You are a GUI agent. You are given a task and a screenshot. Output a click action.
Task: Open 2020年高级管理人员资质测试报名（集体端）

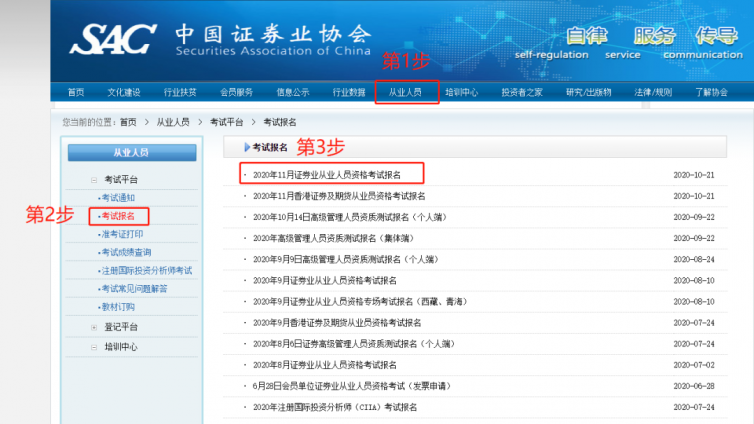click(334, 238)
